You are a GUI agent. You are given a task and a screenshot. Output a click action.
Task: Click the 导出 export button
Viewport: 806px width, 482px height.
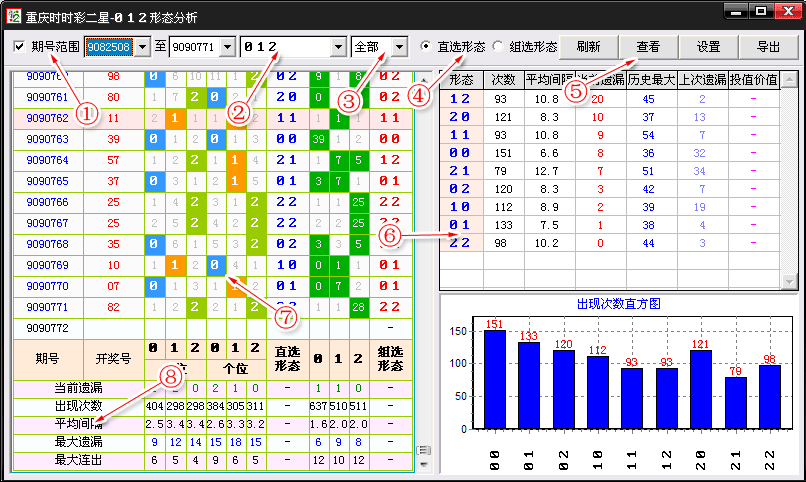point(767,47)
